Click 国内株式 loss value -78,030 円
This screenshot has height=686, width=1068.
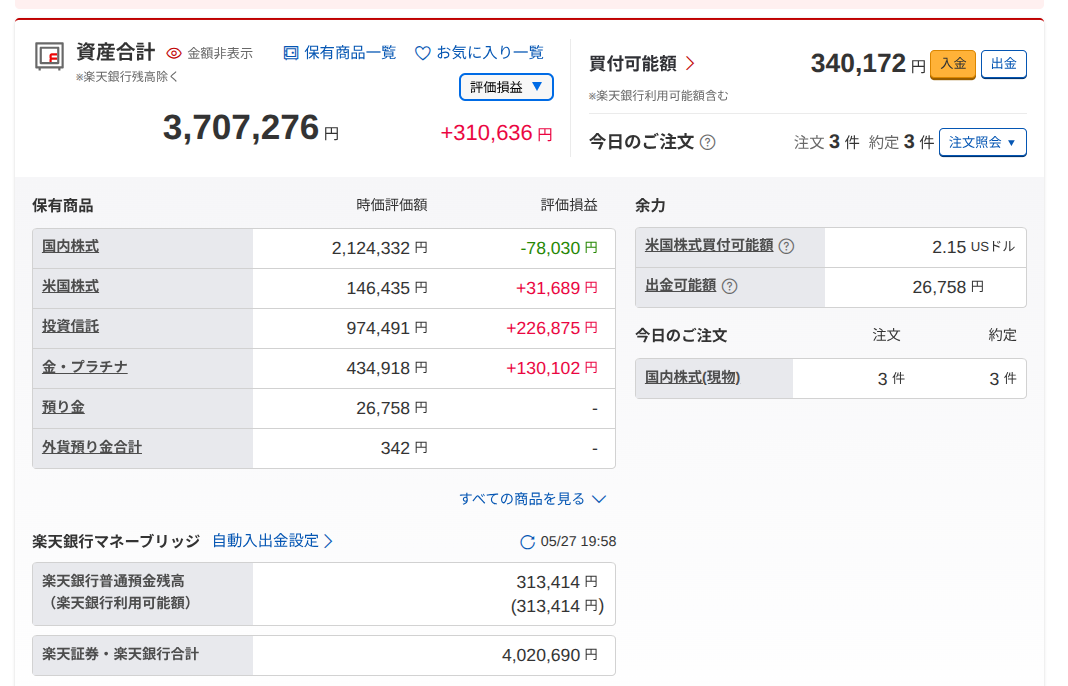559,248
